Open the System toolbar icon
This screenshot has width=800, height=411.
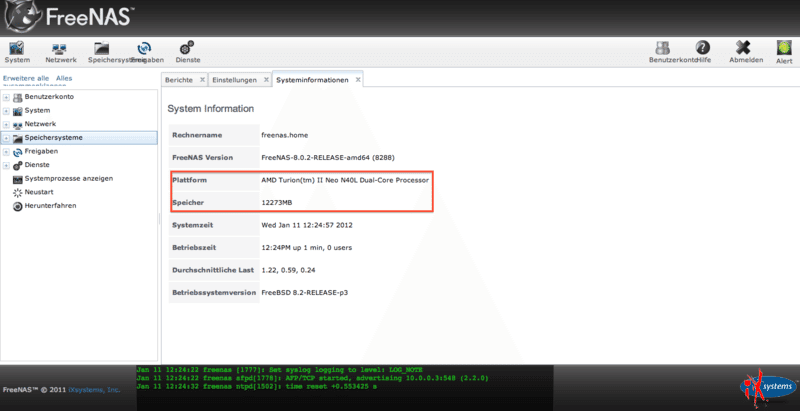pos(17,48)
